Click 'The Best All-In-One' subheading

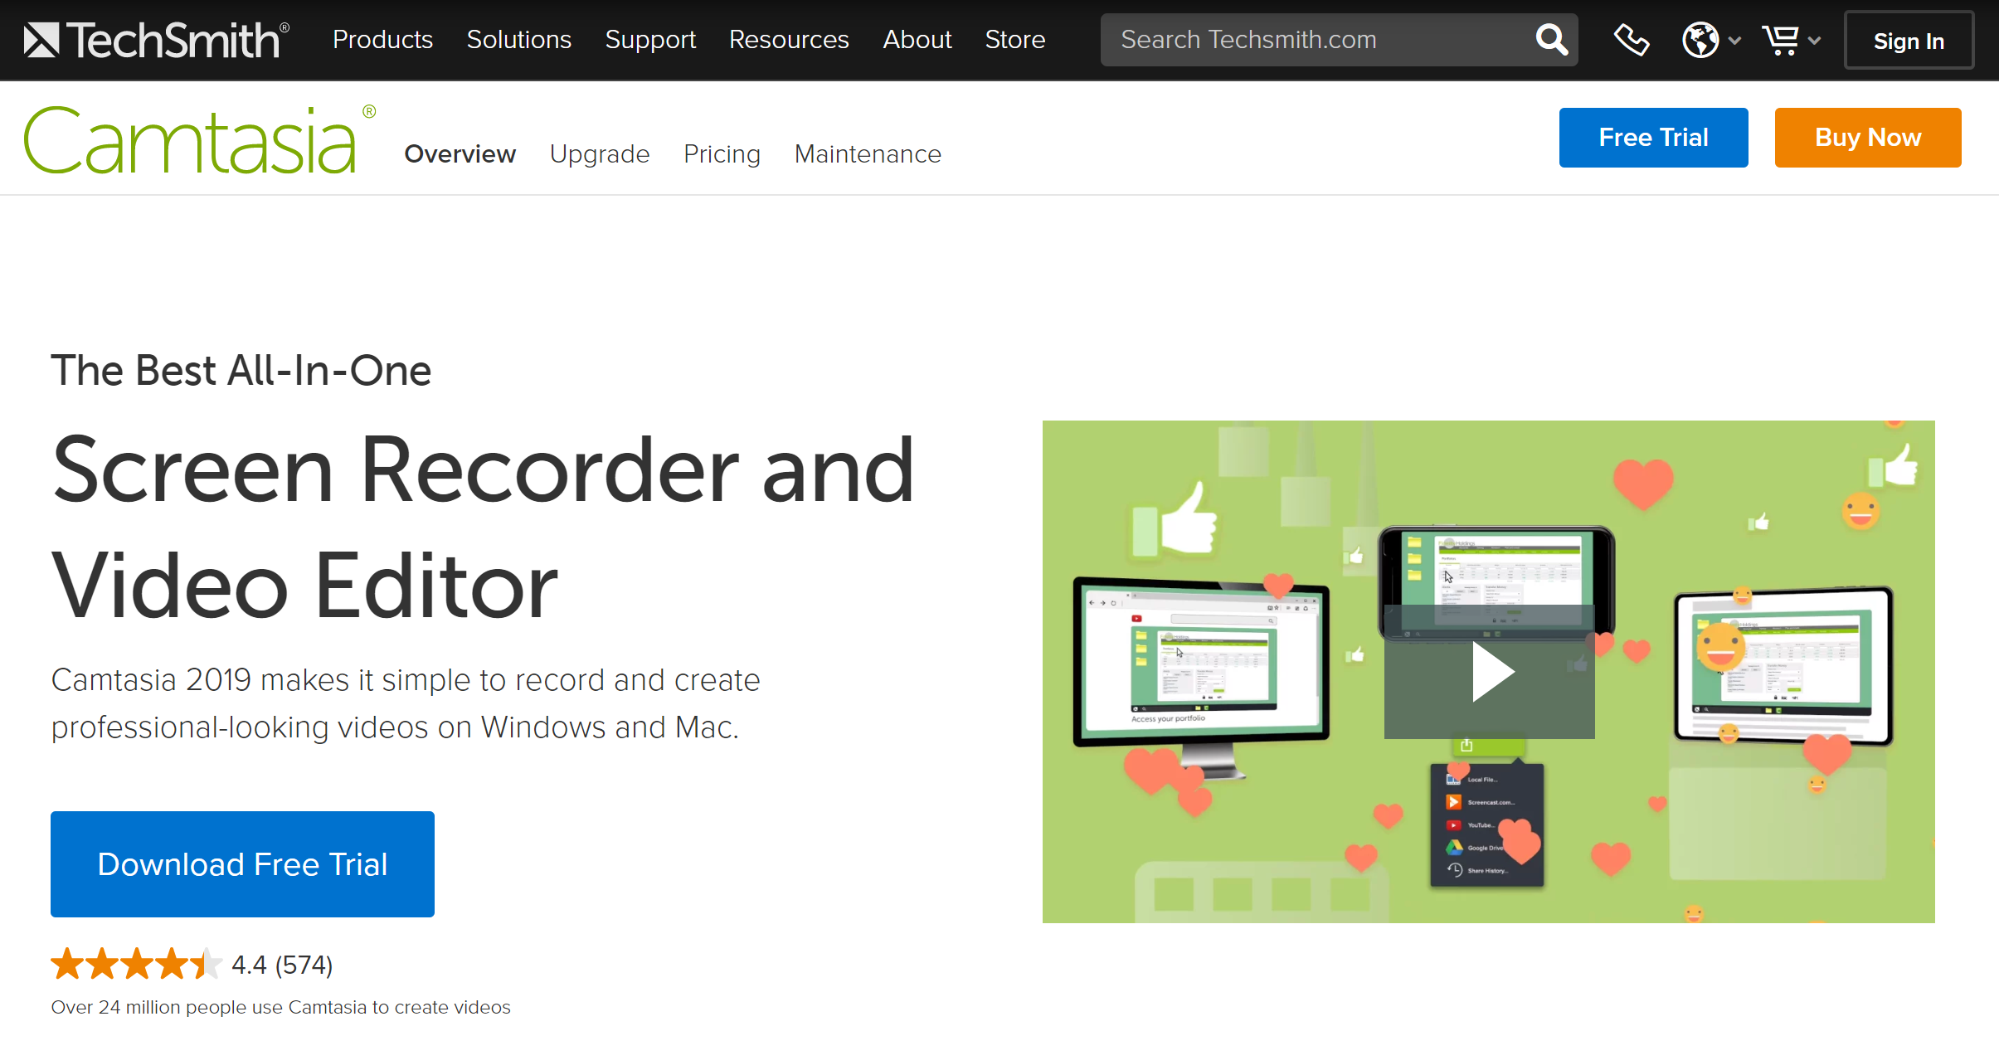point(241,371)
